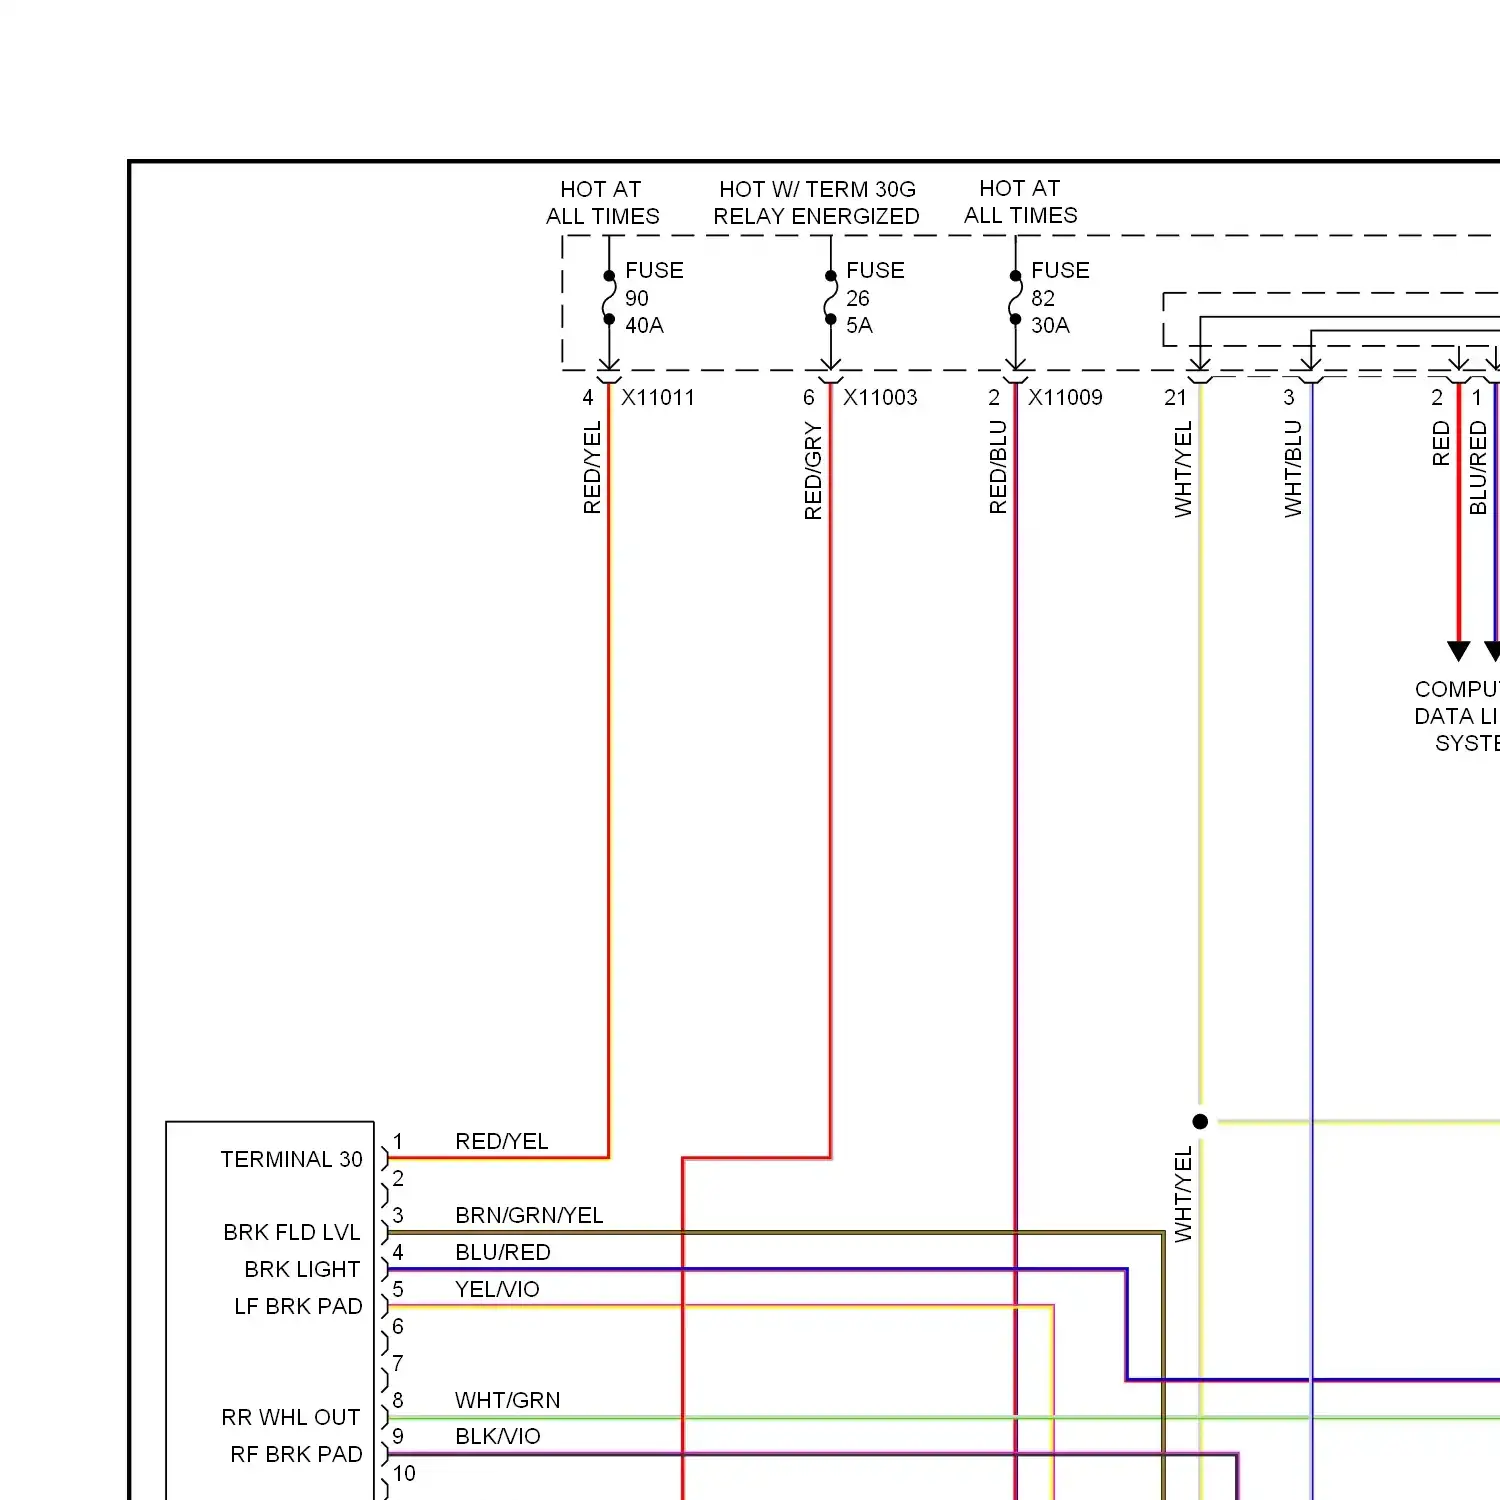
Task: Click pin "4" beside connector X11011
Action: [x=588, y=397]
